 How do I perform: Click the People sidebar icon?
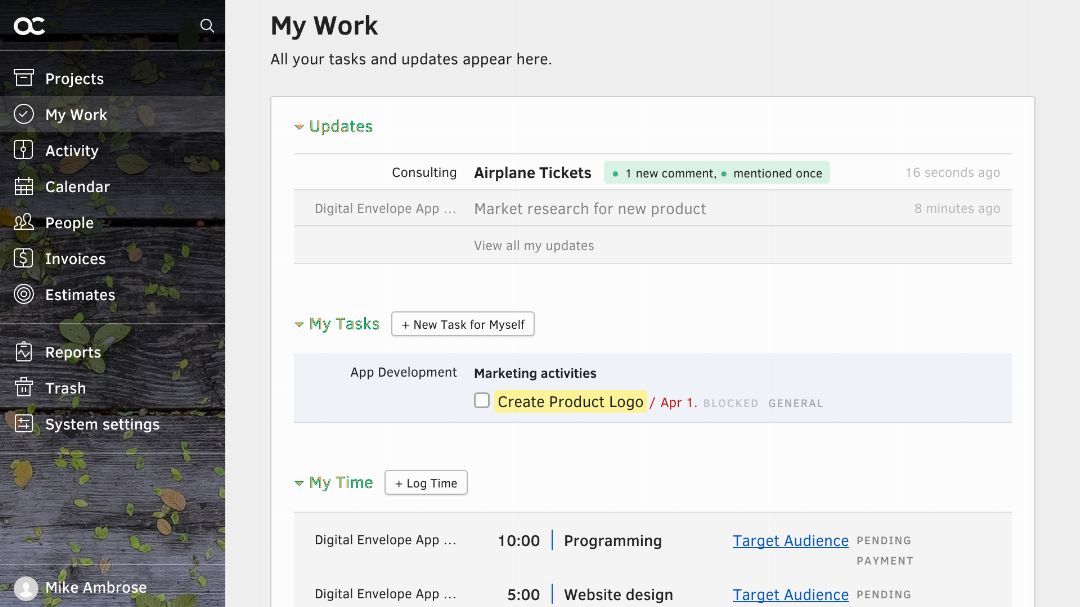24,222
